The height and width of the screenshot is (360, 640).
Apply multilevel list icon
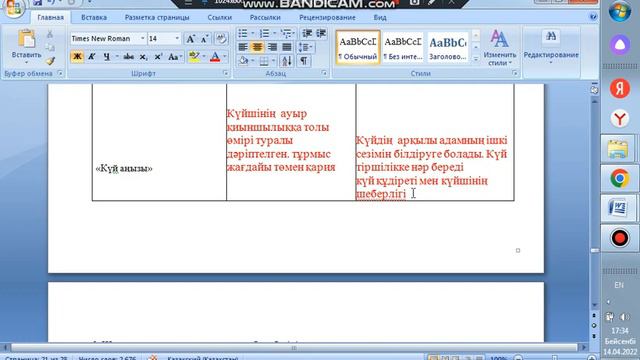286,33
